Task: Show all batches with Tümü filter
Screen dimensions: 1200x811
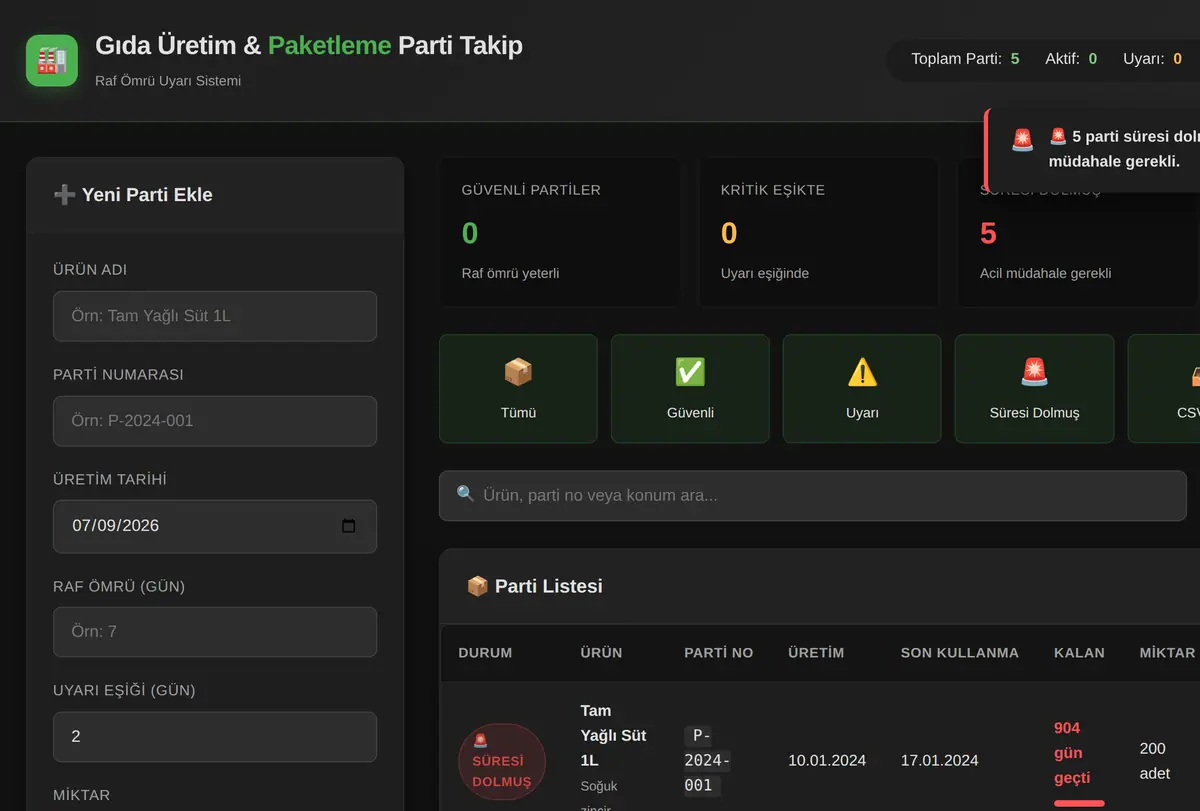Action: coord(518,388)
